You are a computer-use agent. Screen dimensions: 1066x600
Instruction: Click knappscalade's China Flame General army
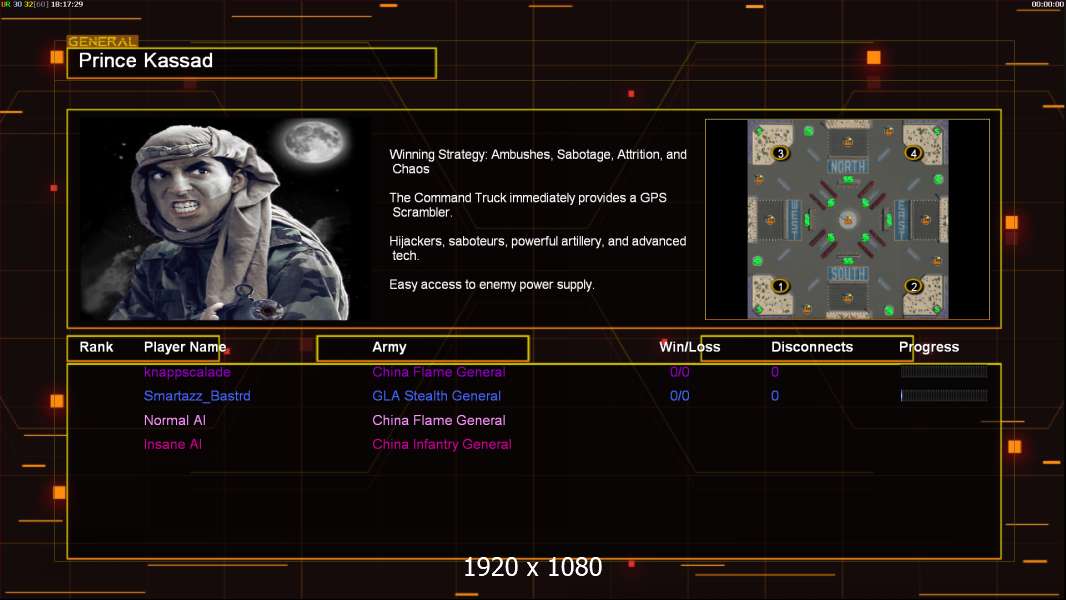tap(439, 372)
